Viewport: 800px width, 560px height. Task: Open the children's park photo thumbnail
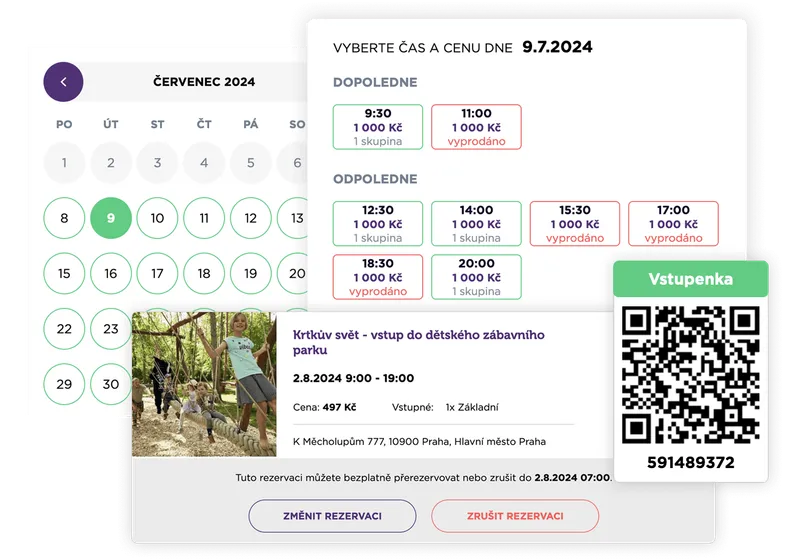204,384
